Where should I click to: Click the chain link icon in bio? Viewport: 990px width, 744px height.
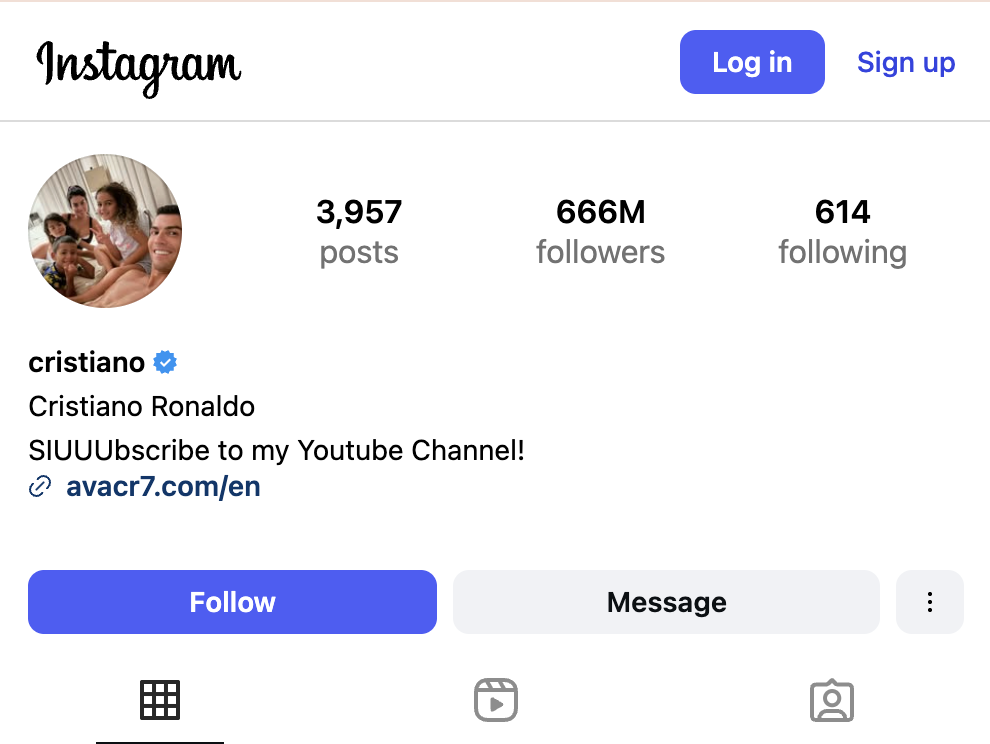click(x=40, y=488)
